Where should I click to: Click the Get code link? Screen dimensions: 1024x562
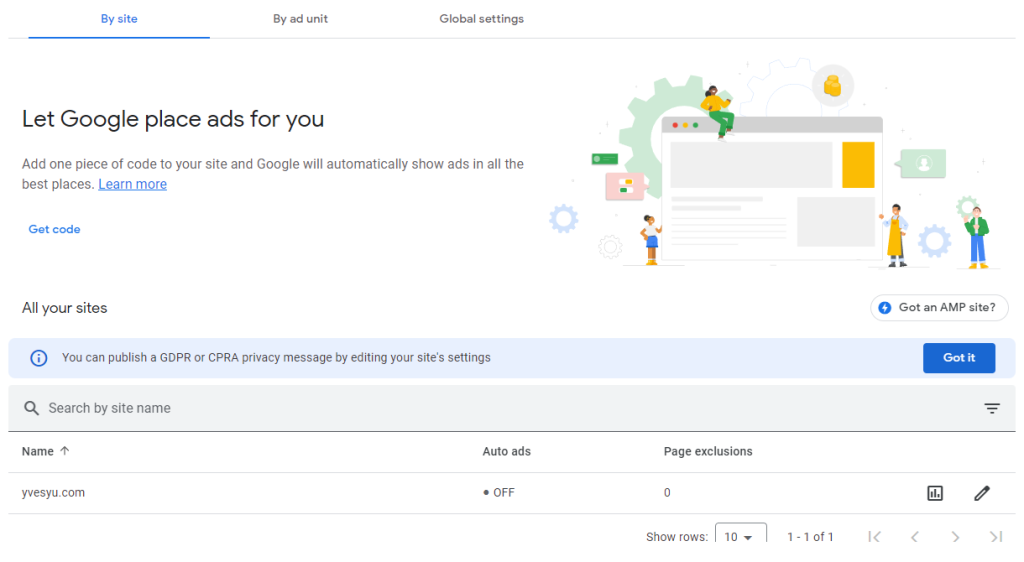(54, 229)
